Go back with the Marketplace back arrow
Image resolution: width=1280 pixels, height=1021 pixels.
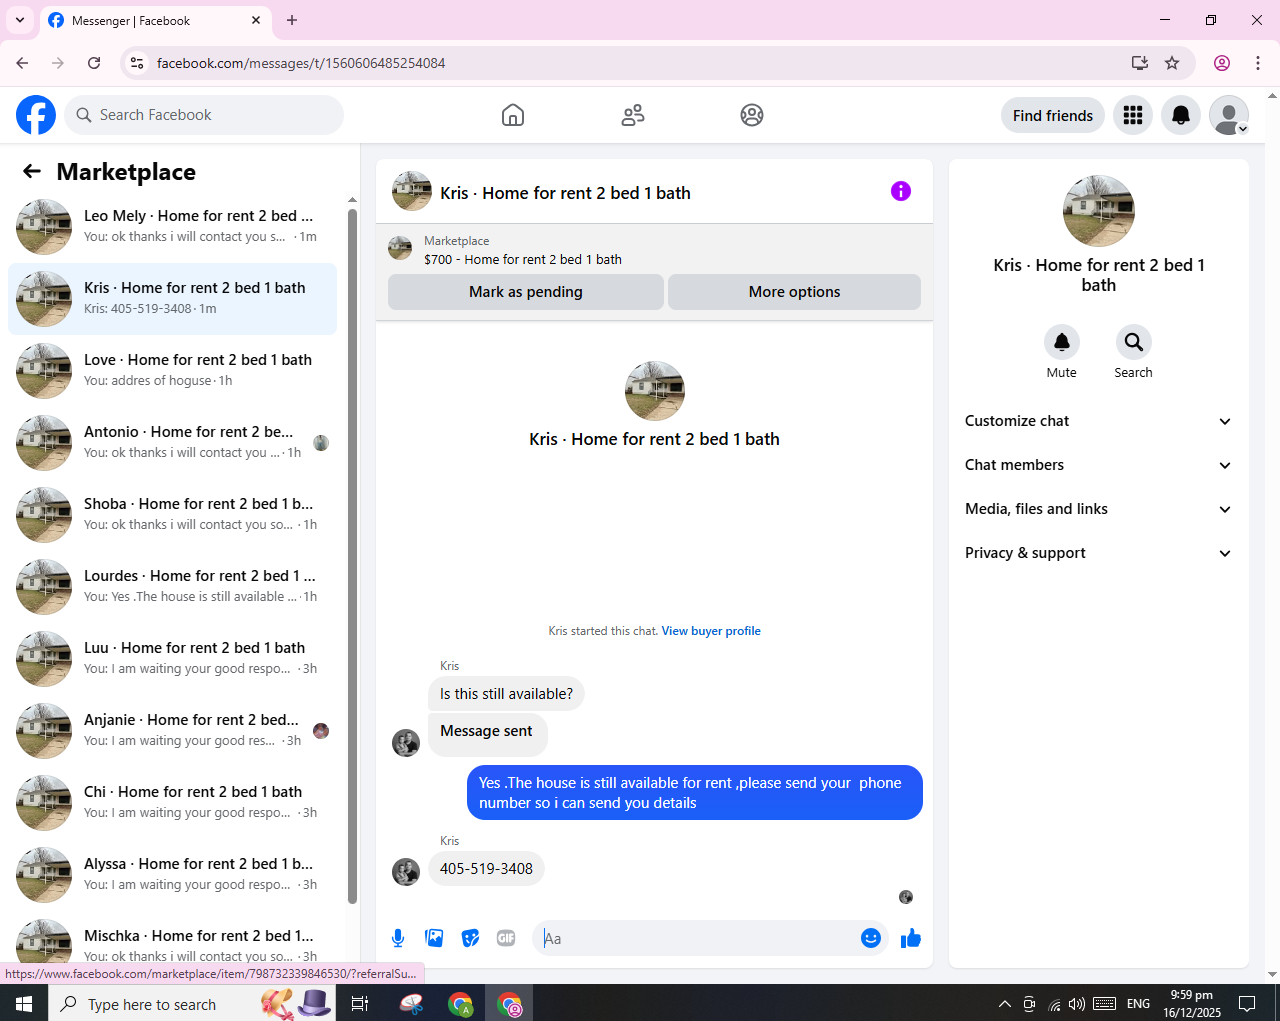pos(32,171)
